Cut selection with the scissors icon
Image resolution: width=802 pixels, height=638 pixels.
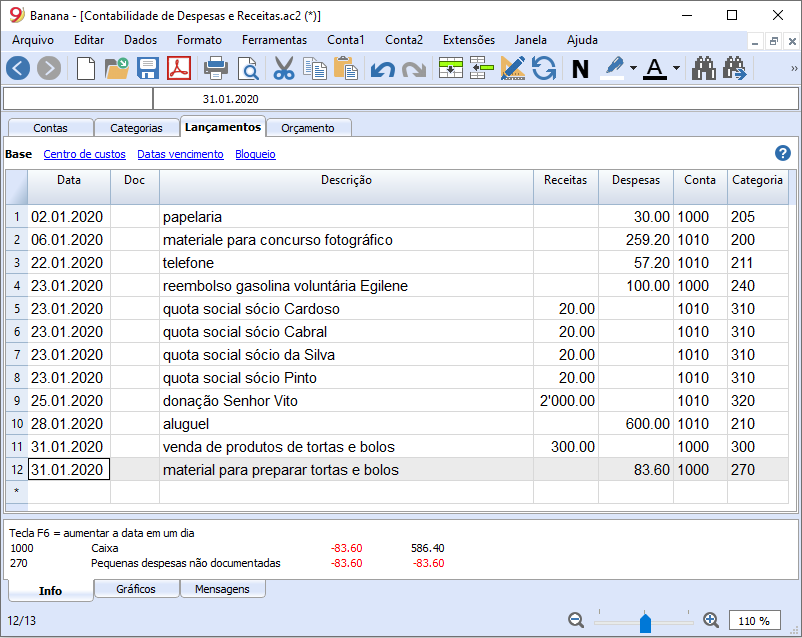coord(284,68)
